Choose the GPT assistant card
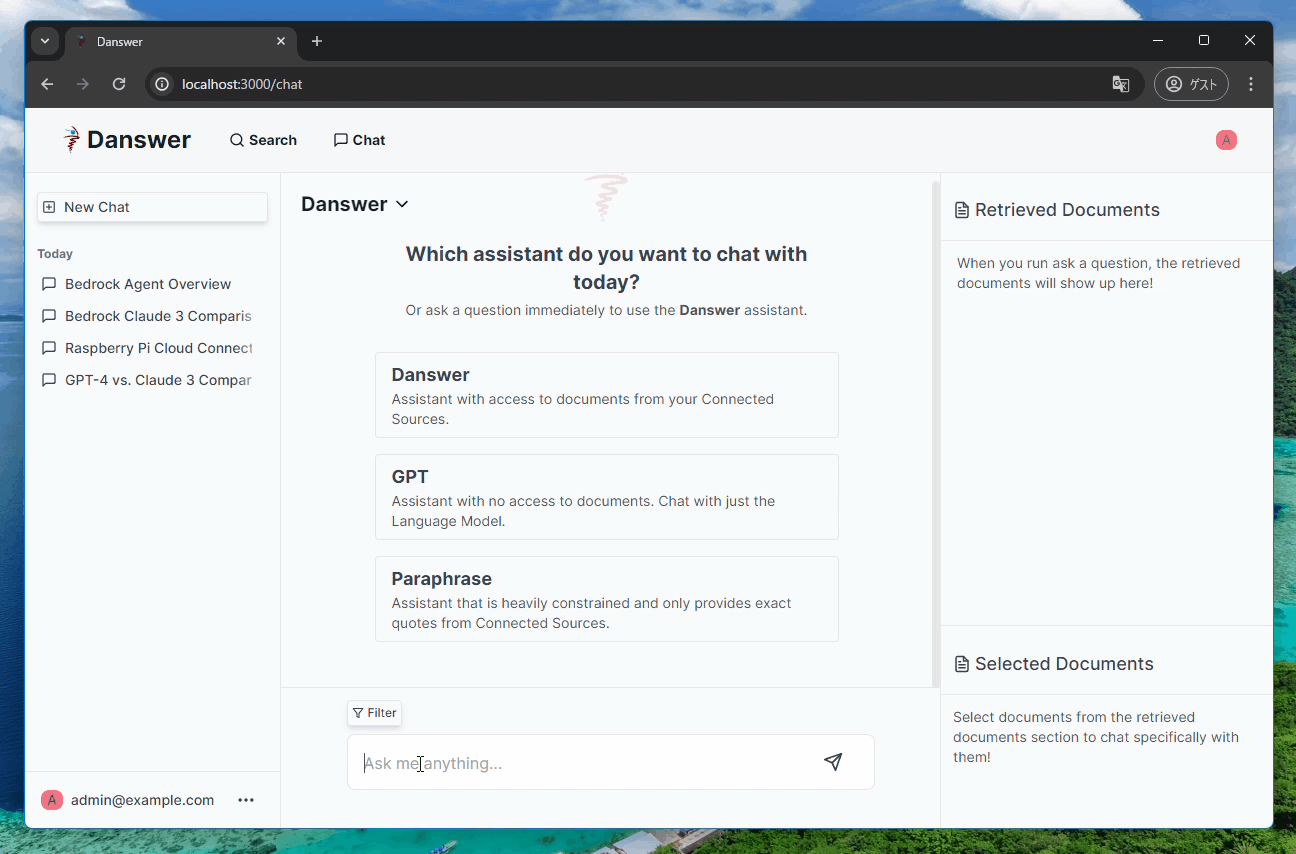 coord(606,497)
